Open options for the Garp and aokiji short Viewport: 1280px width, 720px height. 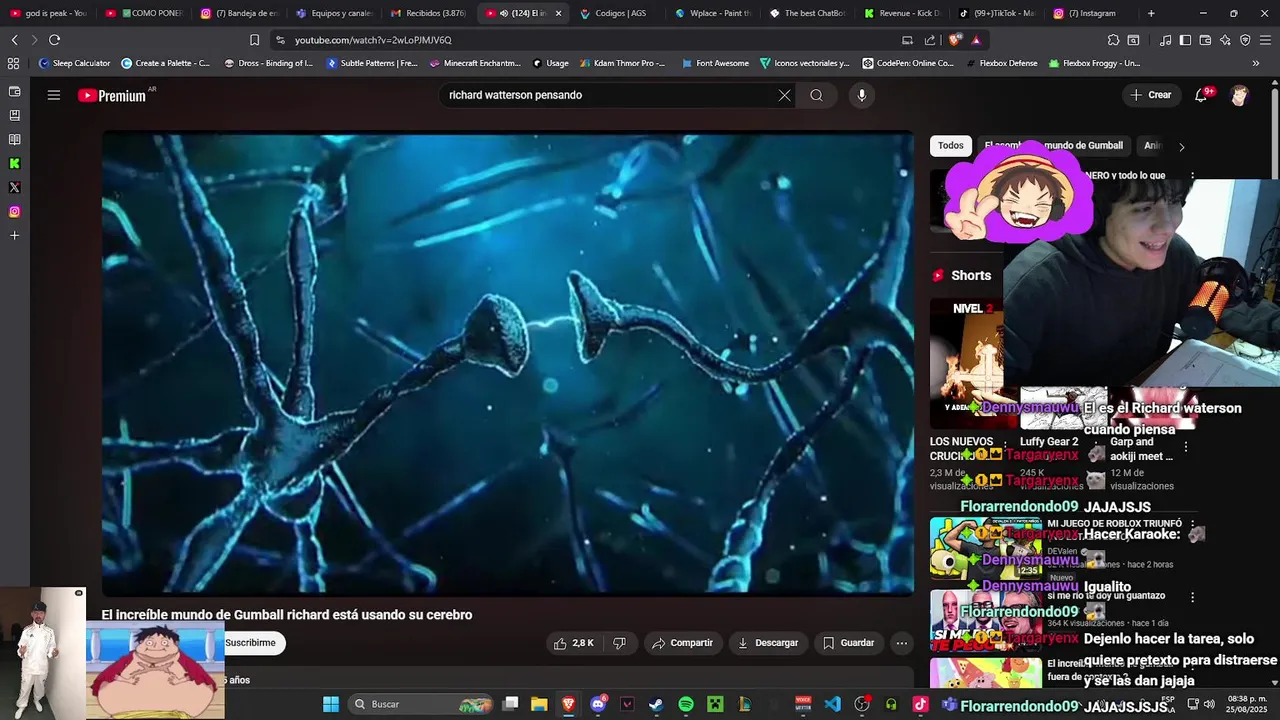(x=1186, y=447)
